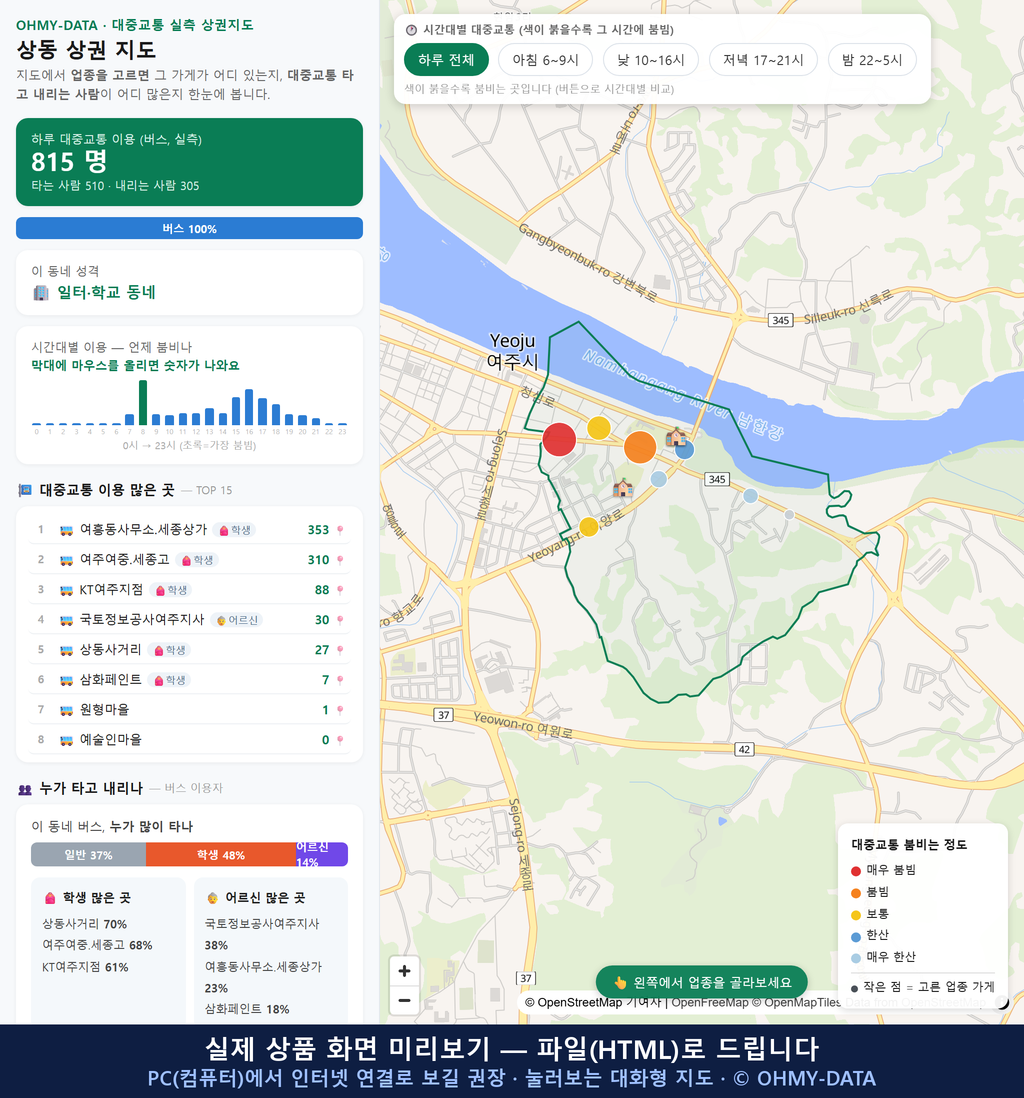Image resolution: width=1024 pixels, height=1098 pixels.
Task: Select the 예술인마을 stop name
Action: click(111, 740)
